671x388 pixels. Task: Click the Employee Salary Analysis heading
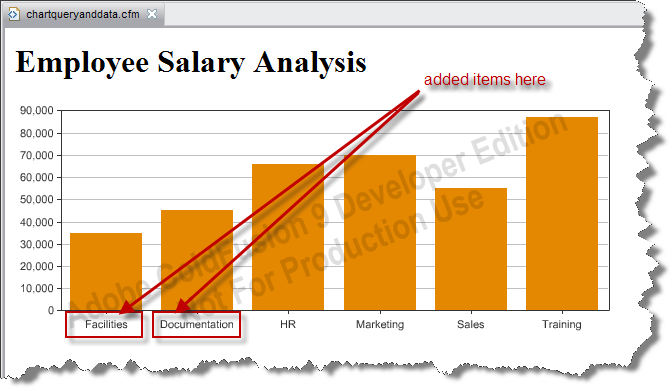point(191,62)
